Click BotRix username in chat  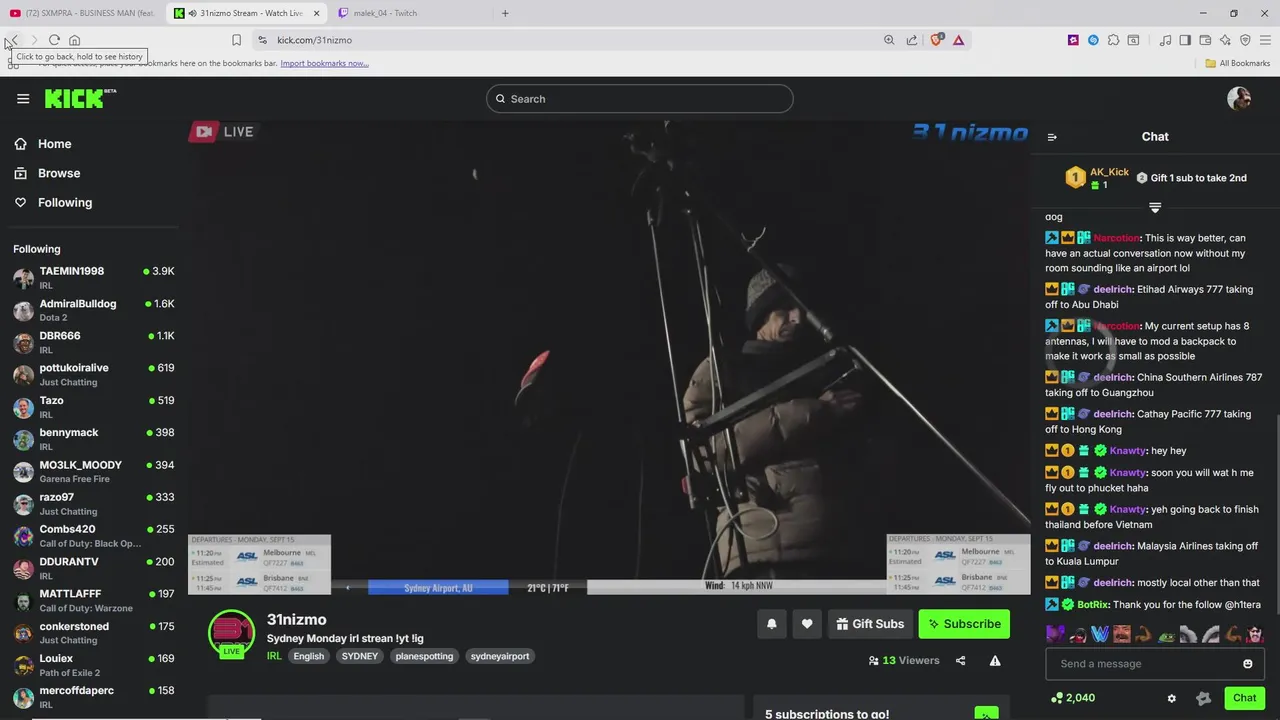[x=1093, y=605]
